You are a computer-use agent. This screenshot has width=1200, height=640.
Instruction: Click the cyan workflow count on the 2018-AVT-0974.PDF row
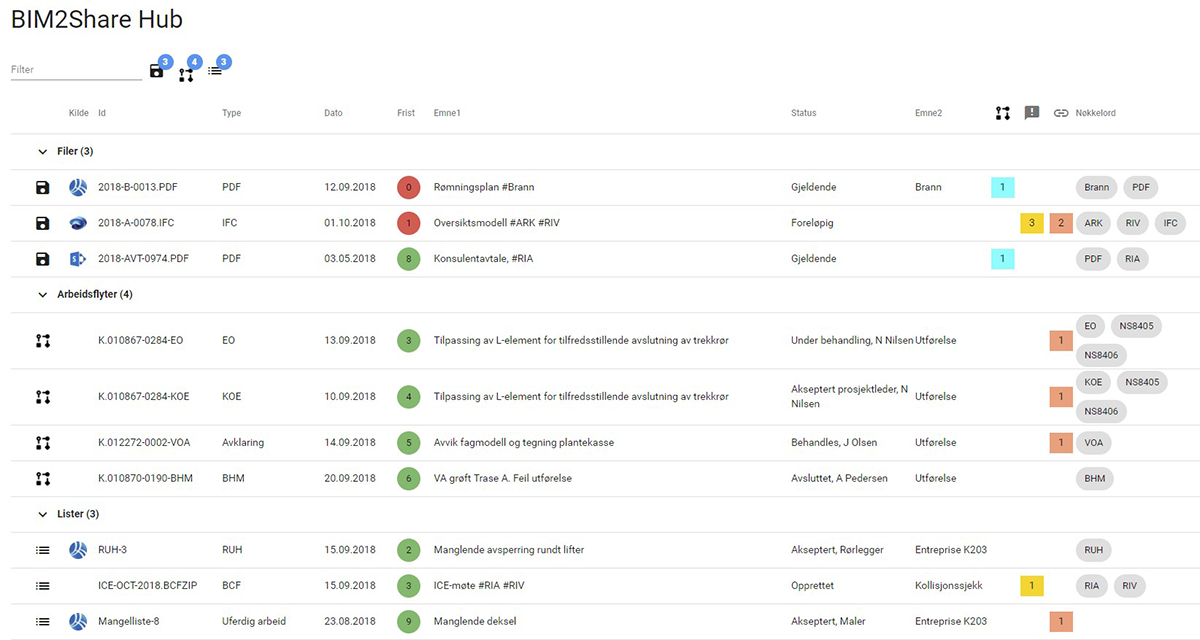coord(1003,259)
